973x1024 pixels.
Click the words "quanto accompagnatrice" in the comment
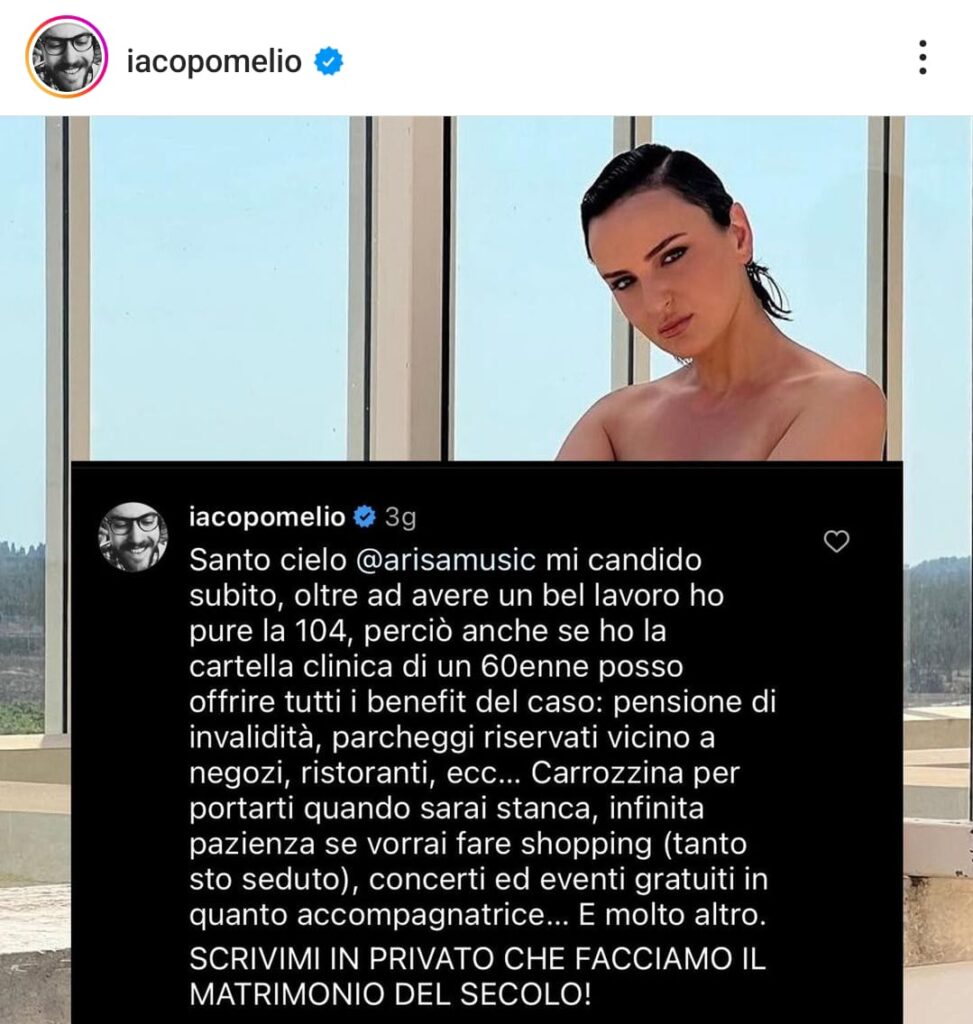(x=367, y=916)
